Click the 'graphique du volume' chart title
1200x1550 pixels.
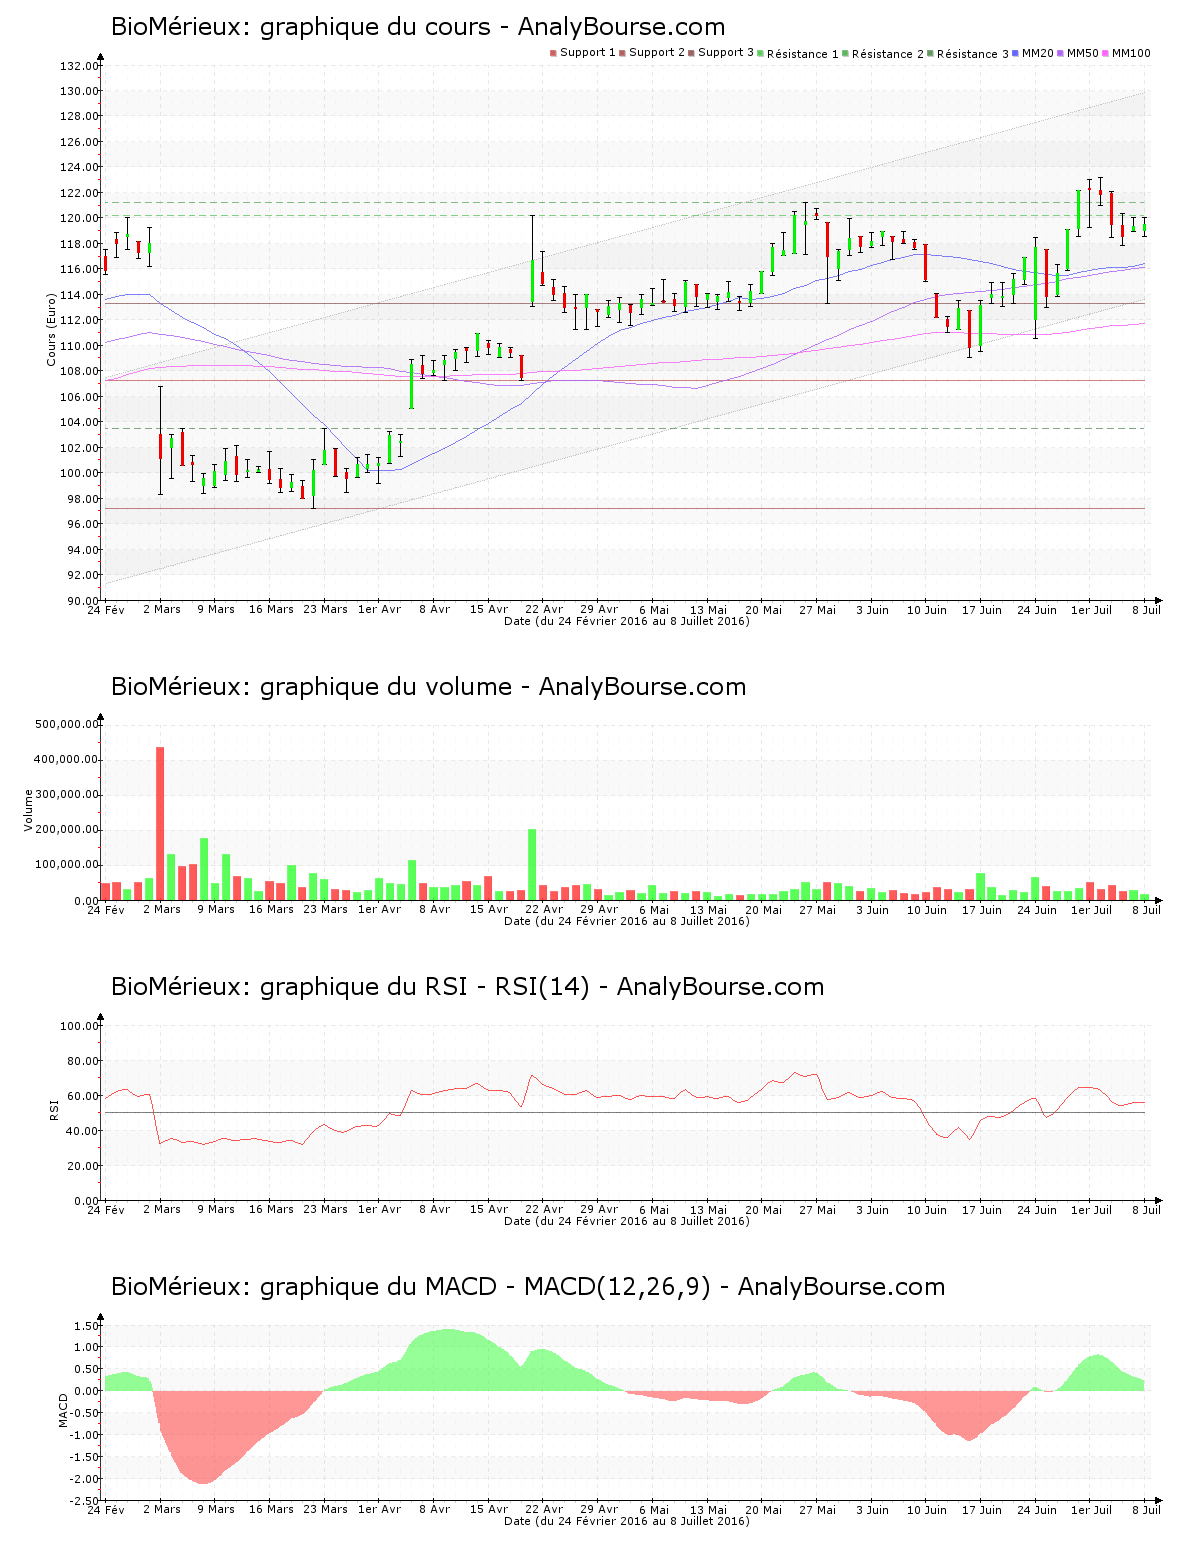(x=428, y=687)
